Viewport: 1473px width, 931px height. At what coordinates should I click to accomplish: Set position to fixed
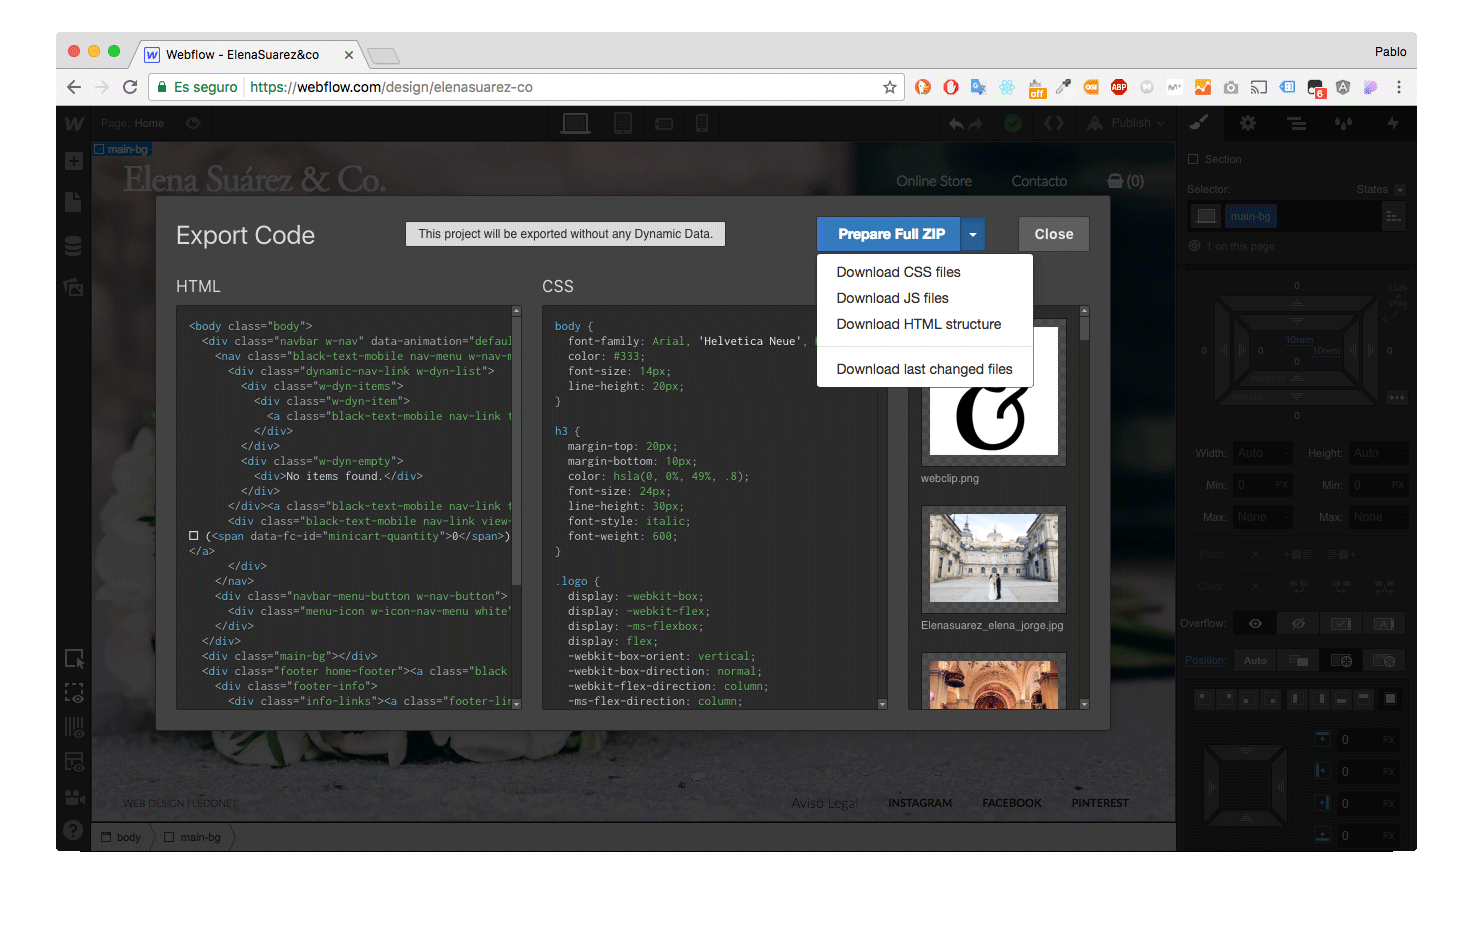coord(1384,661)
